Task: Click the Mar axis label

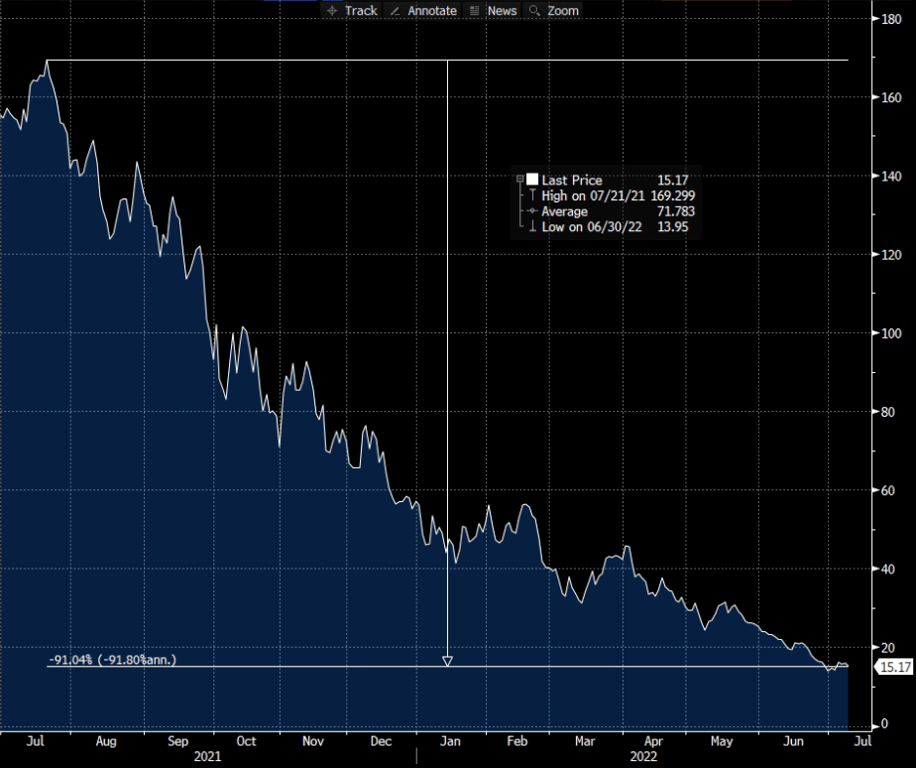Action: (x=585, y=741)
